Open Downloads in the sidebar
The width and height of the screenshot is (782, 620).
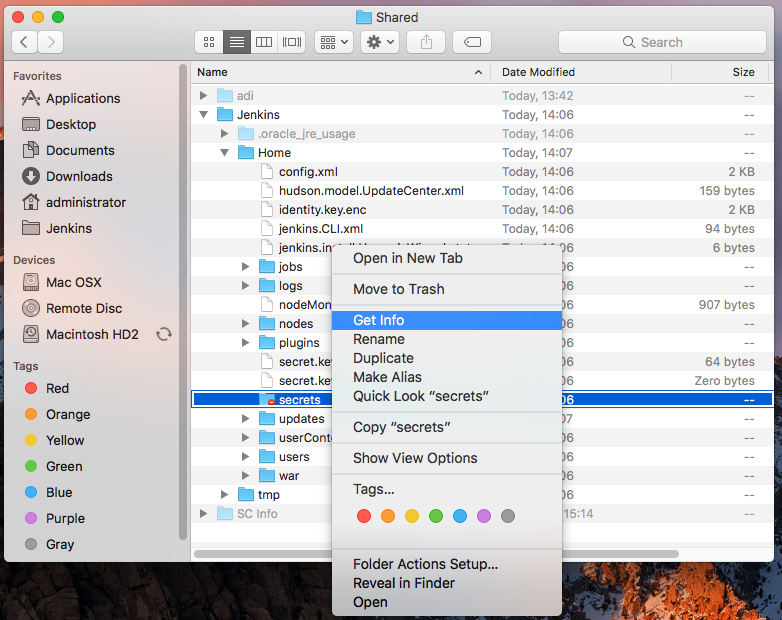[67, 176]
